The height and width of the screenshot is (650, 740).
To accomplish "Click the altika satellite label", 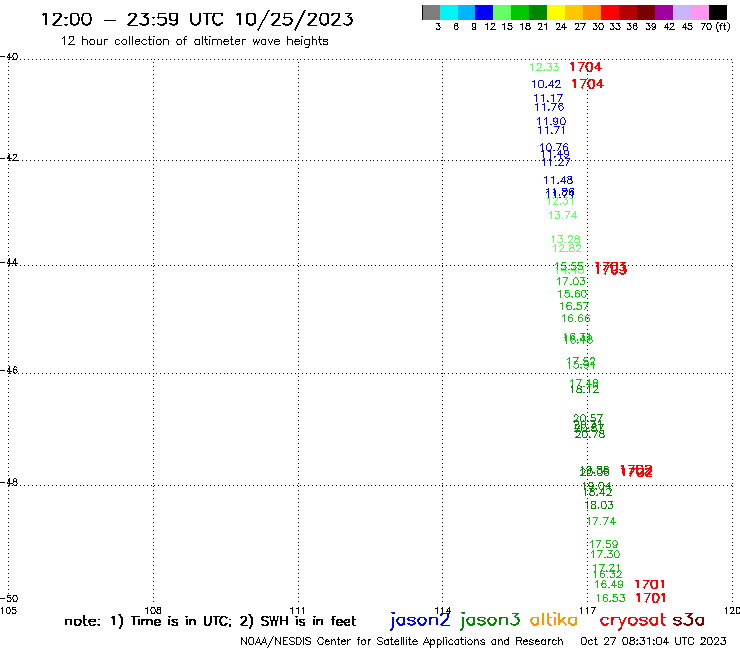I will 553,620.
